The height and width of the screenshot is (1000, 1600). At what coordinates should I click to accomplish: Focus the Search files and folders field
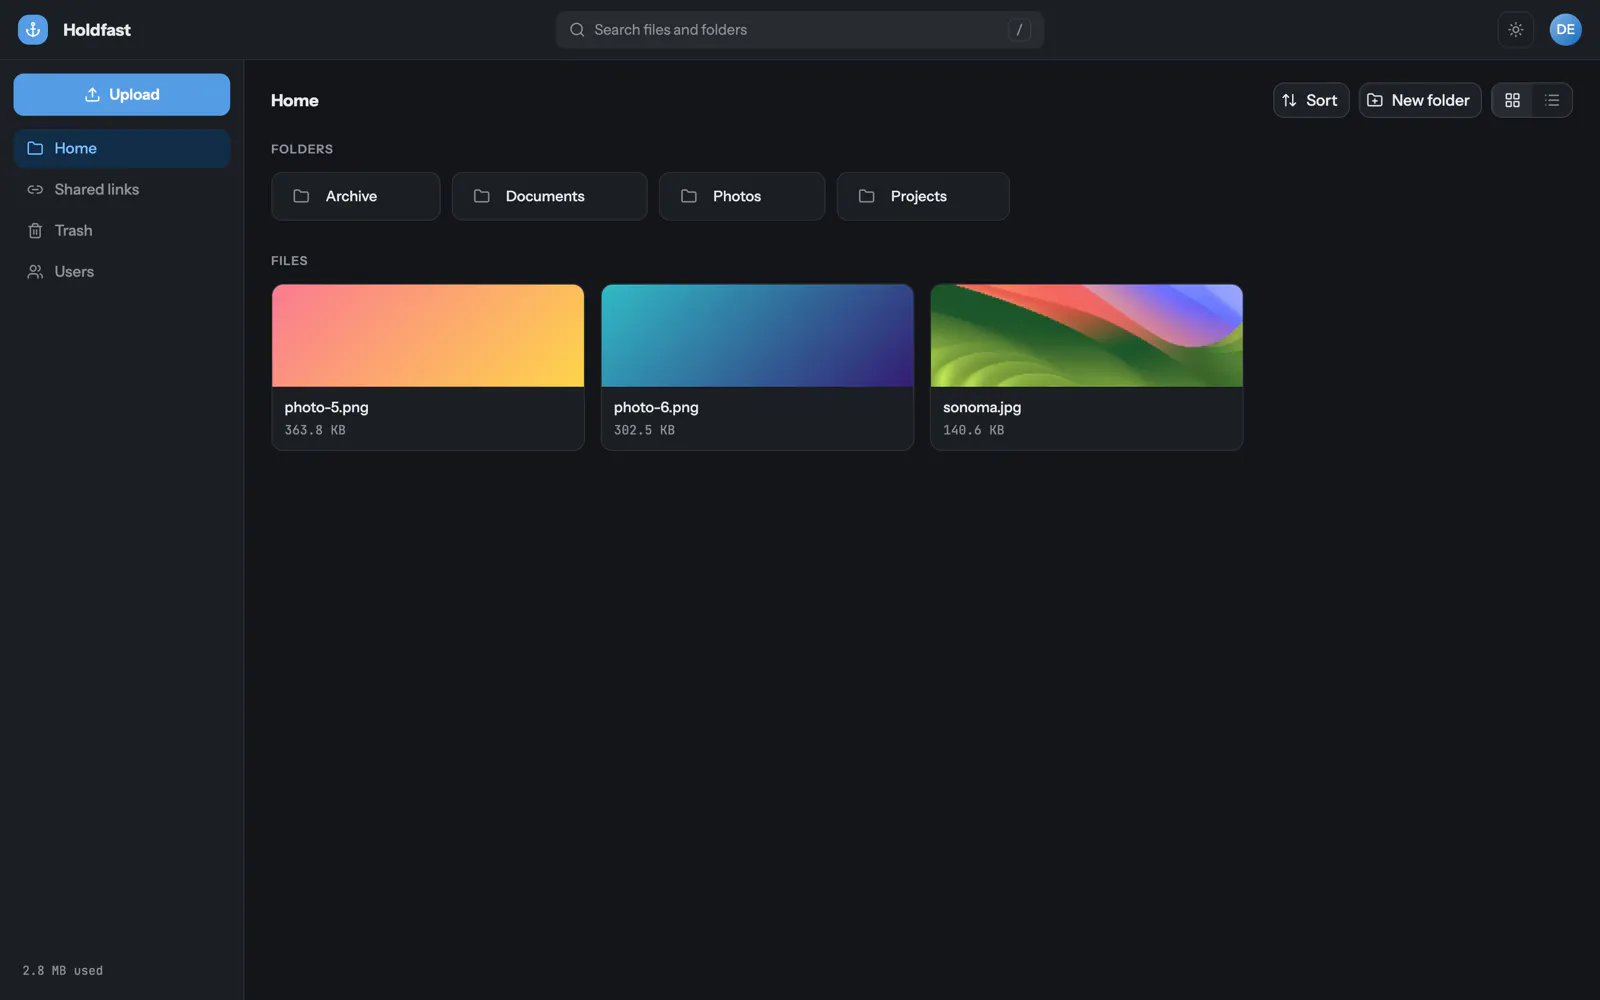tap(800, 30)
